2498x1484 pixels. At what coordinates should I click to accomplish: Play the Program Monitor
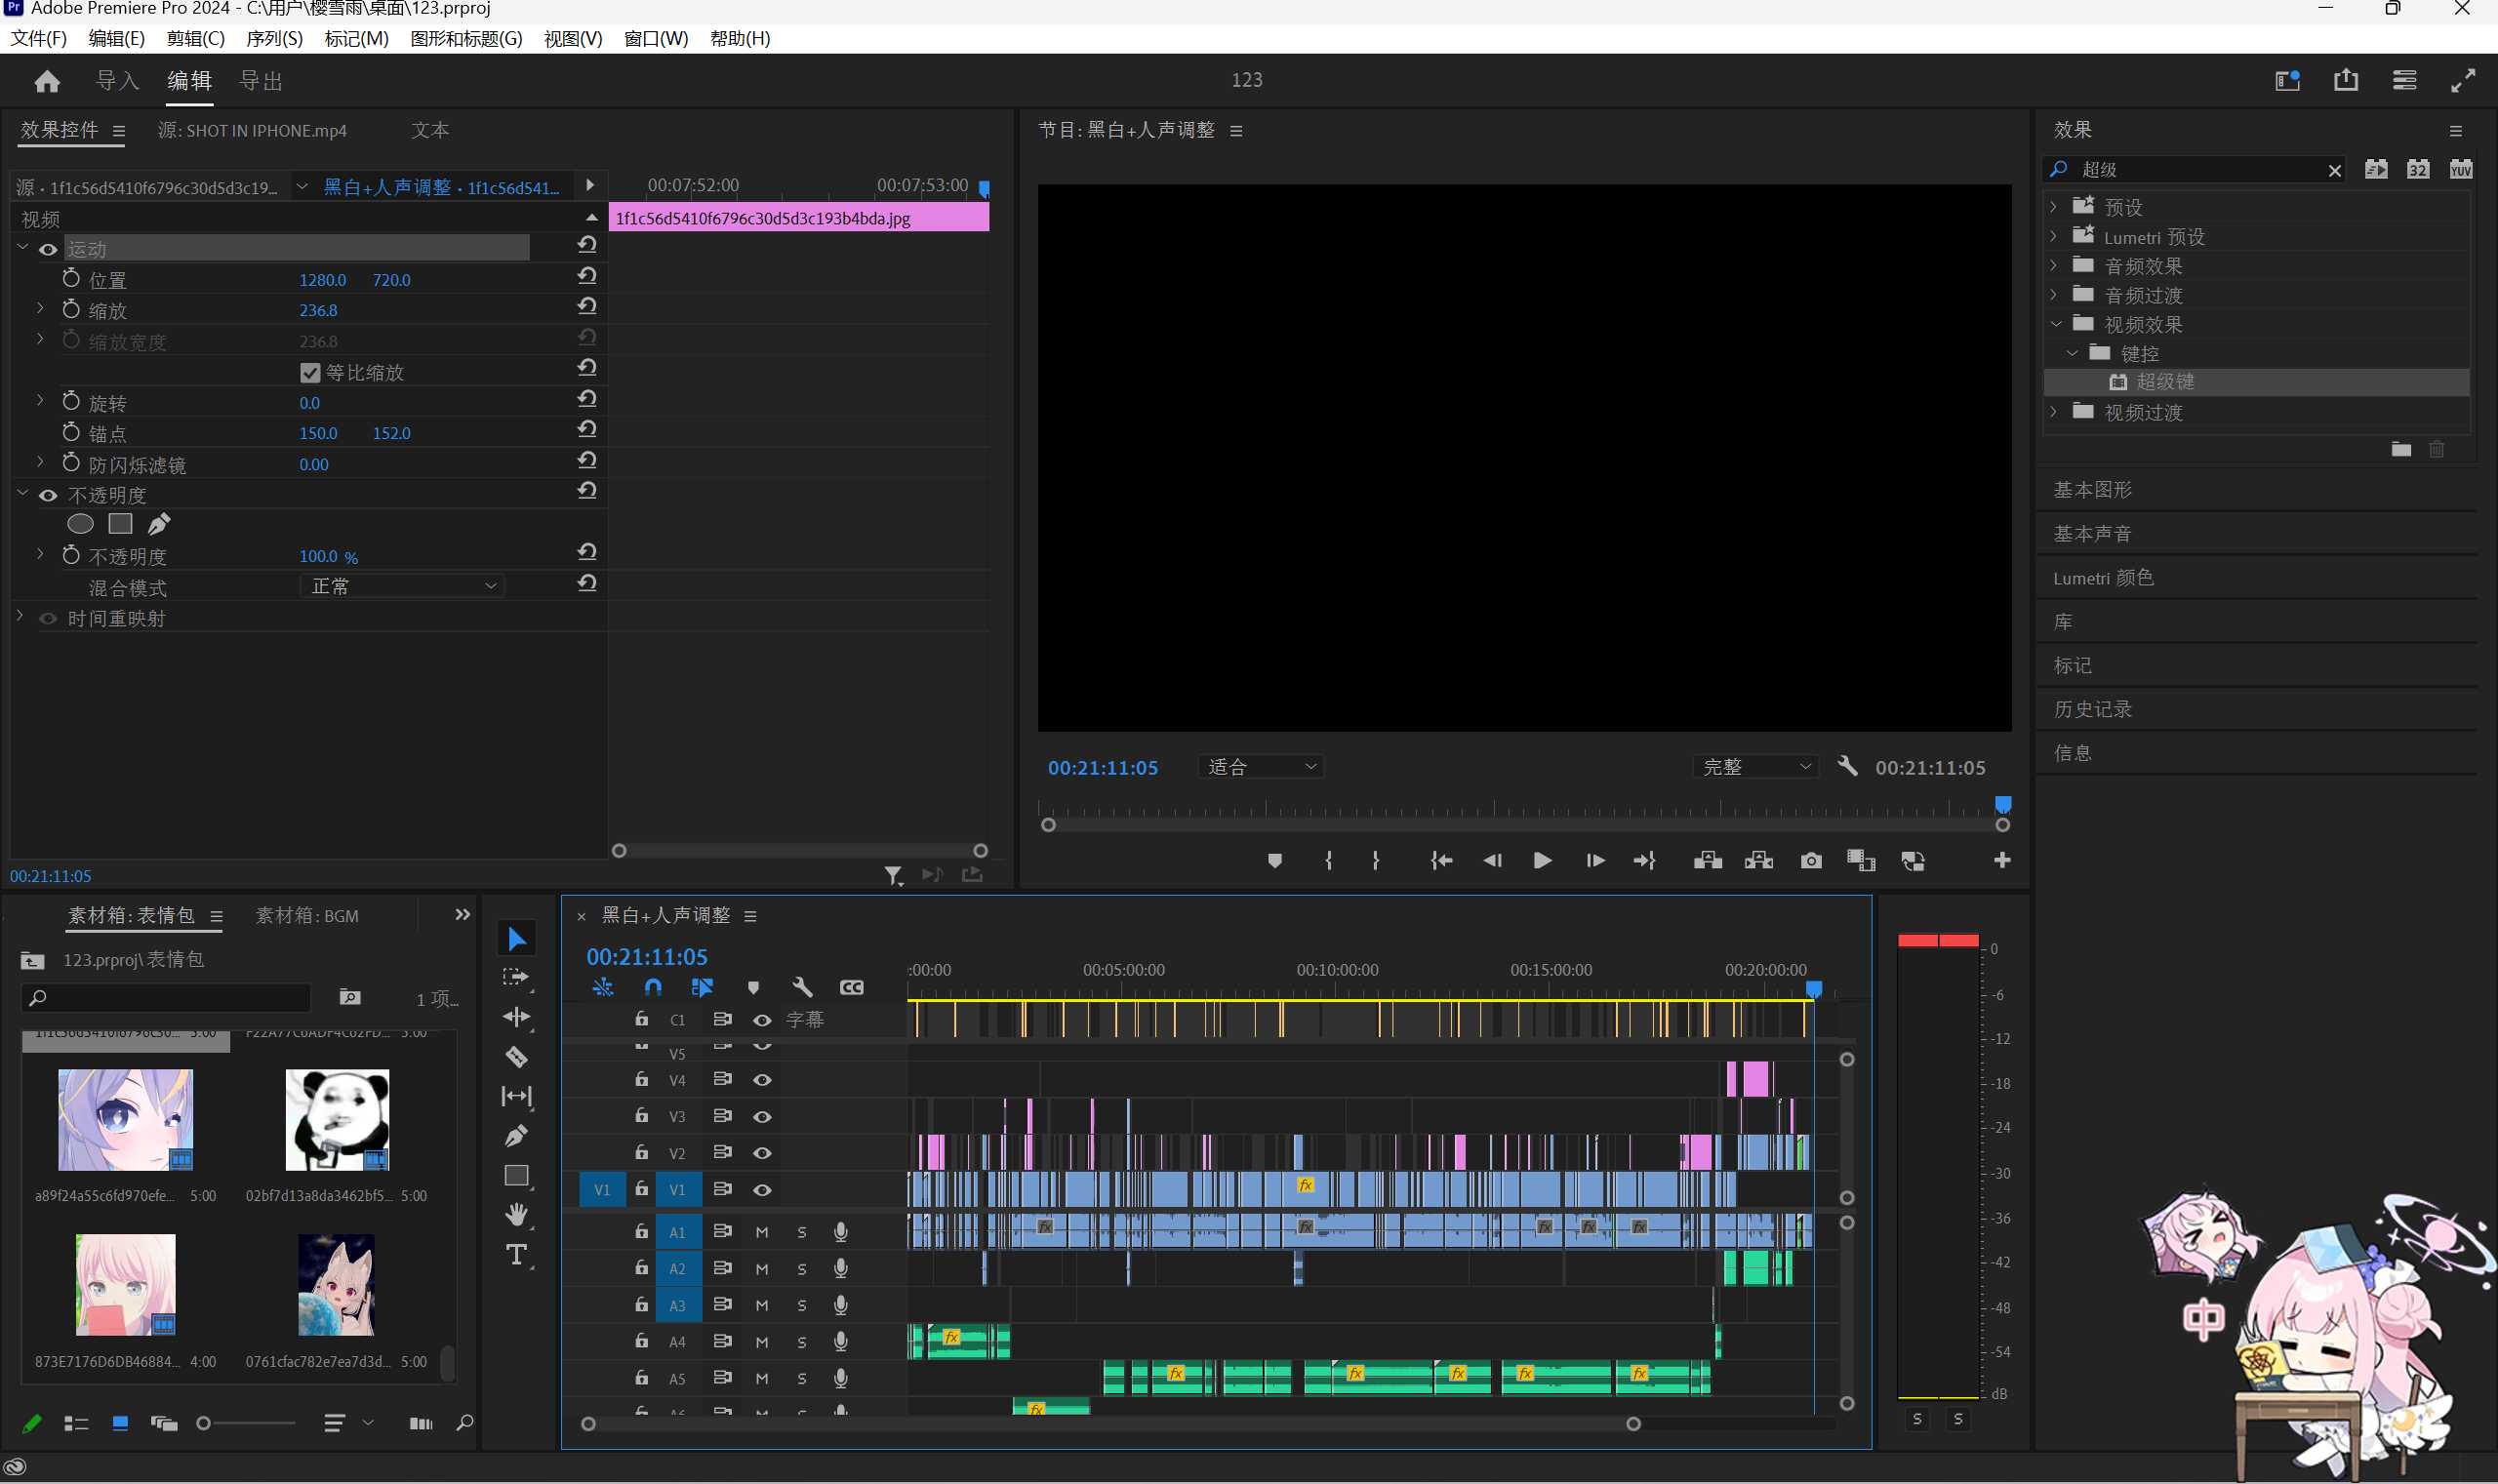coord(1542,861)
